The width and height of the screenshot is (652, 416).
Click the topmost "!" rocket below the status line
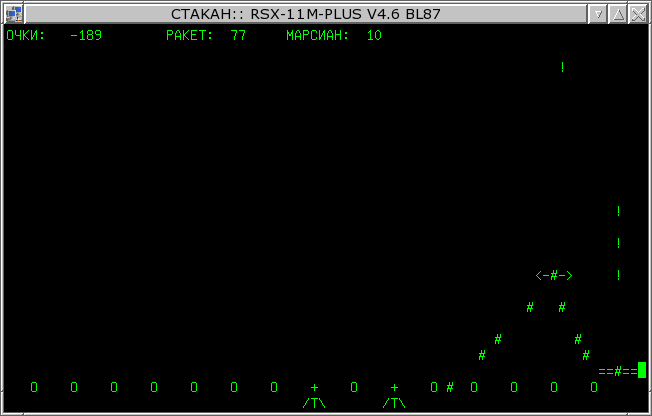pos(562,67)
